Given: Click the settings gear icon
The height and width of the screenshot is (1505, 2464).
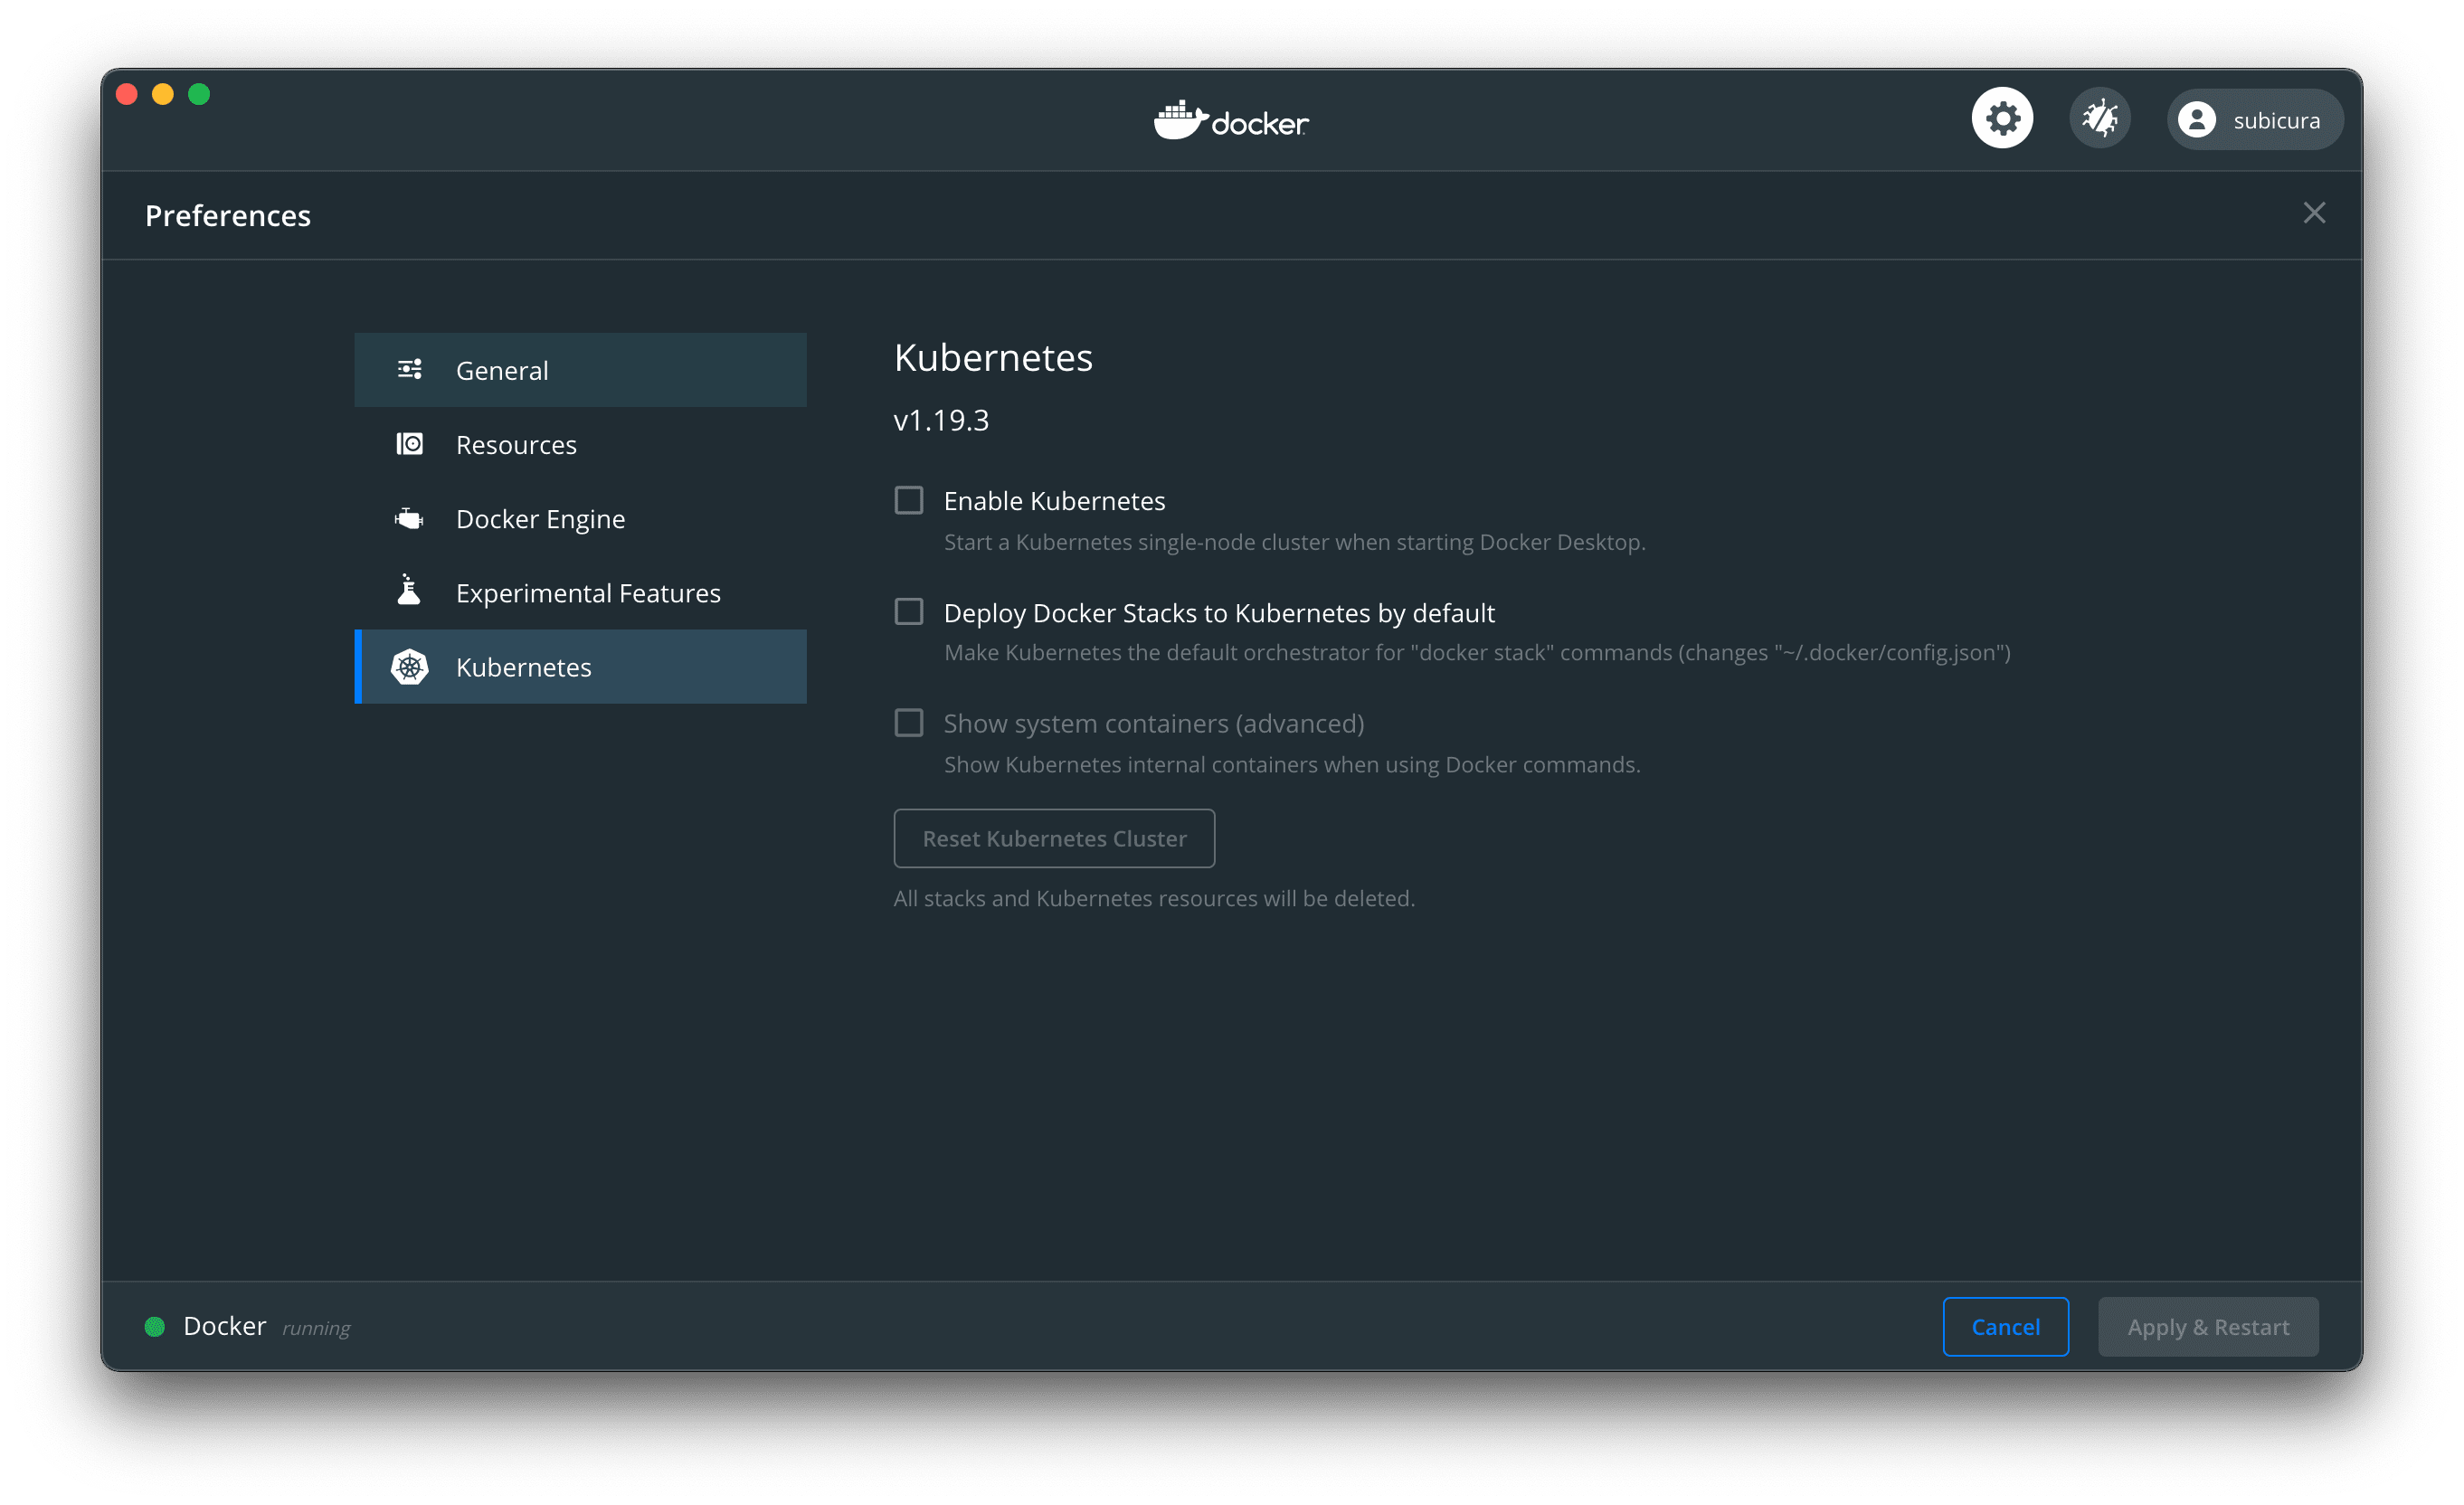Looking at the screenshot, I should [x=2002, y=119].
